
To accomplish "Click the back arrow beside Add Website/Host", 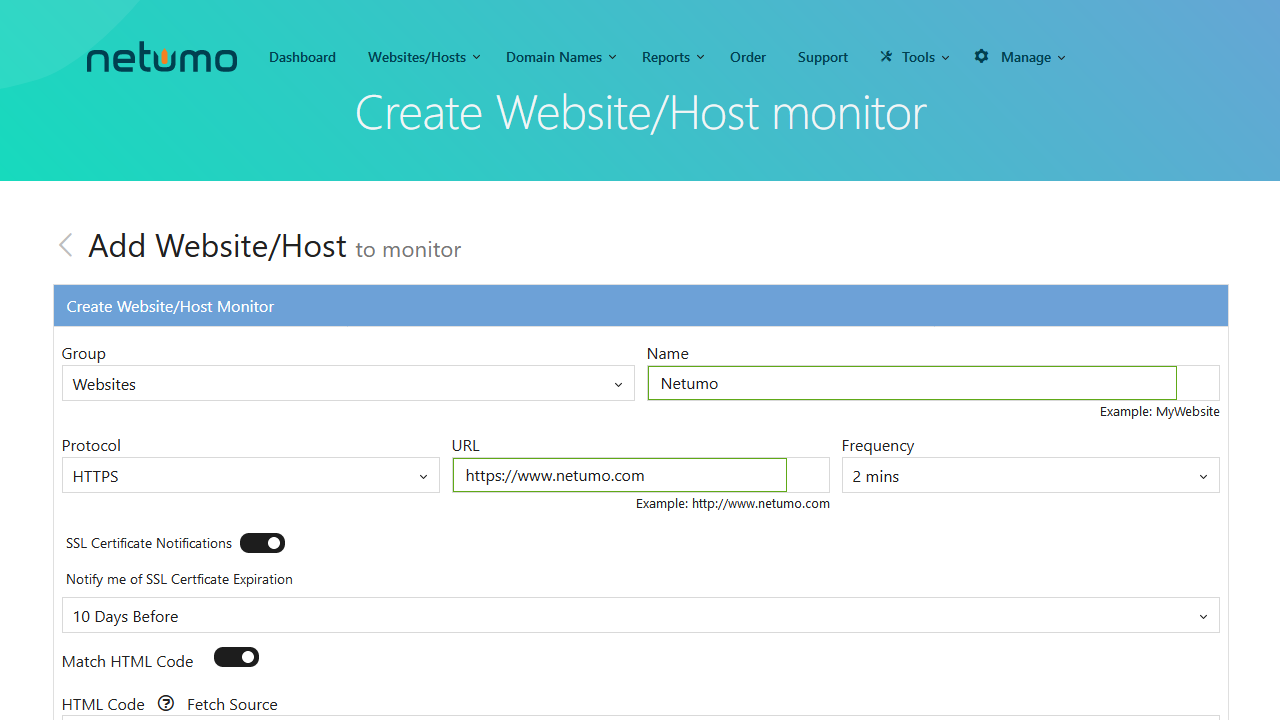I will pos(66,245).
